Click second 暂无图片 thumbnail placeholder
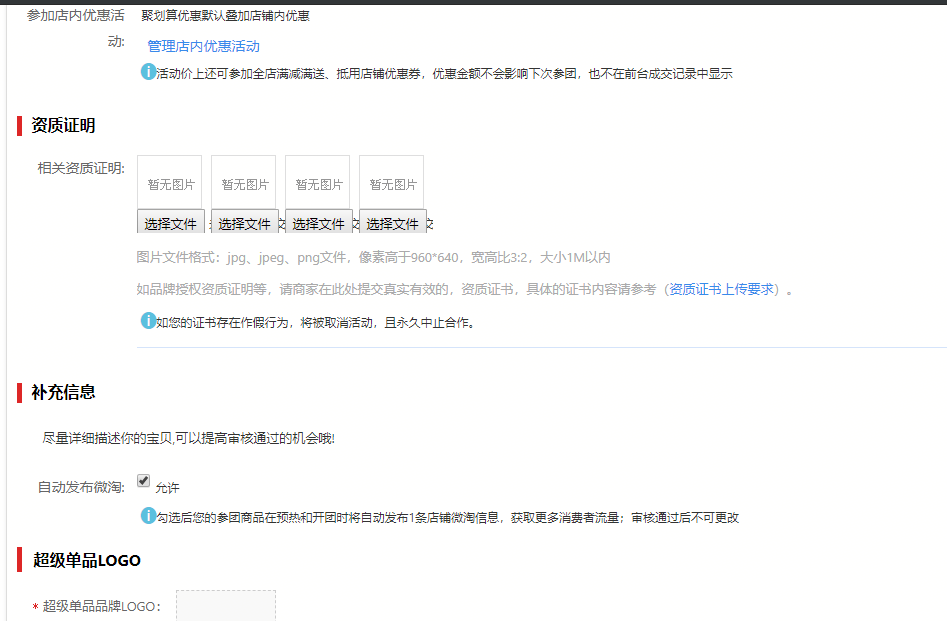 pyautogui.click(x=244, y=182)
